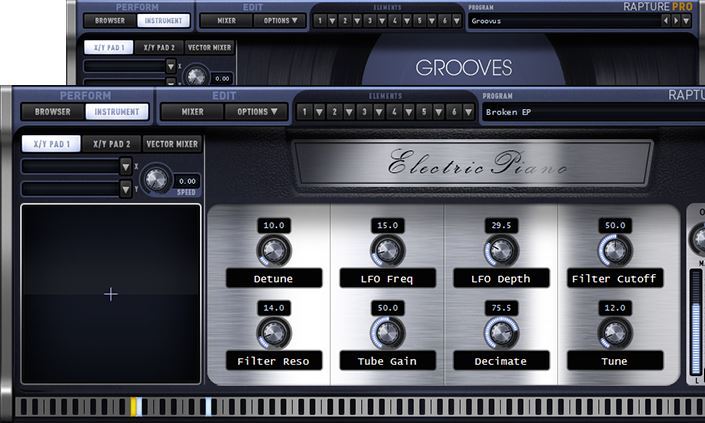705x423 pixels.
Task: Open the Vector Mixer tab in front window
Action: (x=172, y=144)
